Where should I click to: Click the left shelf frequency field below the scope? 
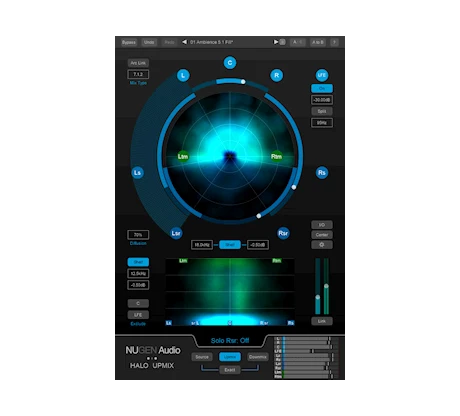tap(202, 245)
